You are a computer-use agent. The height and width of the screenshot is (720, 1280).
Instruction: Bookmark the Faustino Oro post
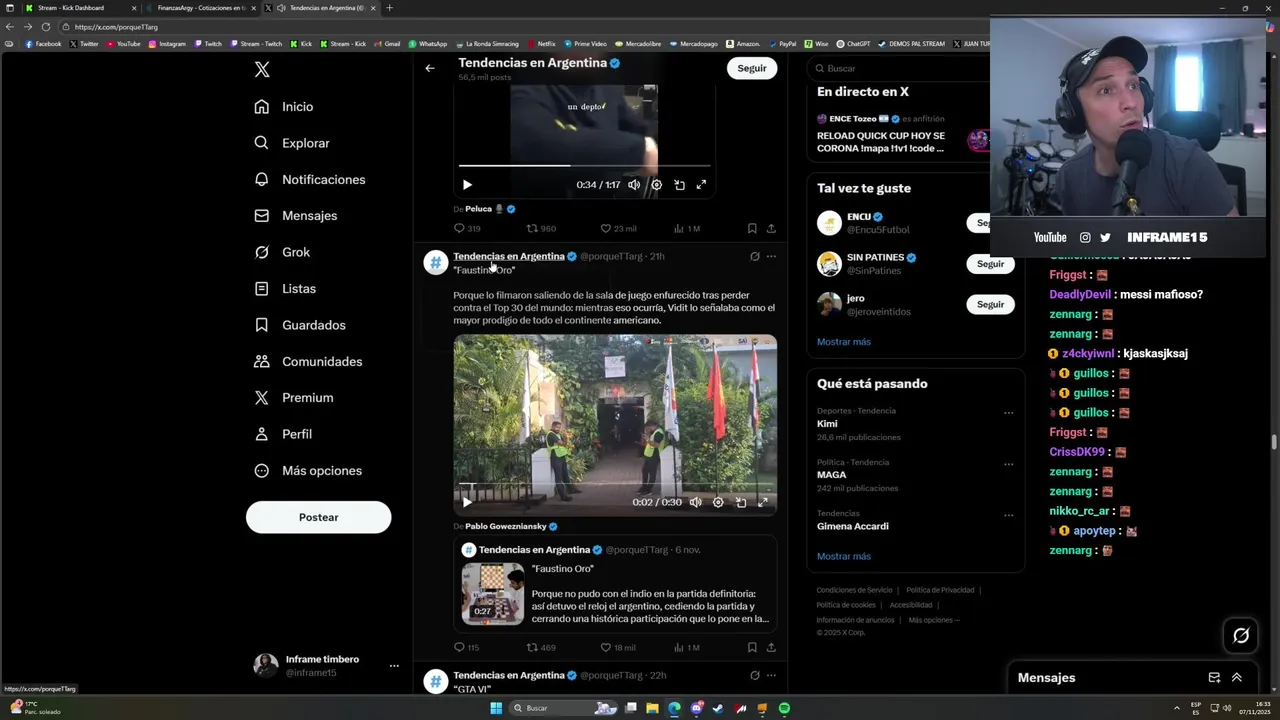pos(752,648)
